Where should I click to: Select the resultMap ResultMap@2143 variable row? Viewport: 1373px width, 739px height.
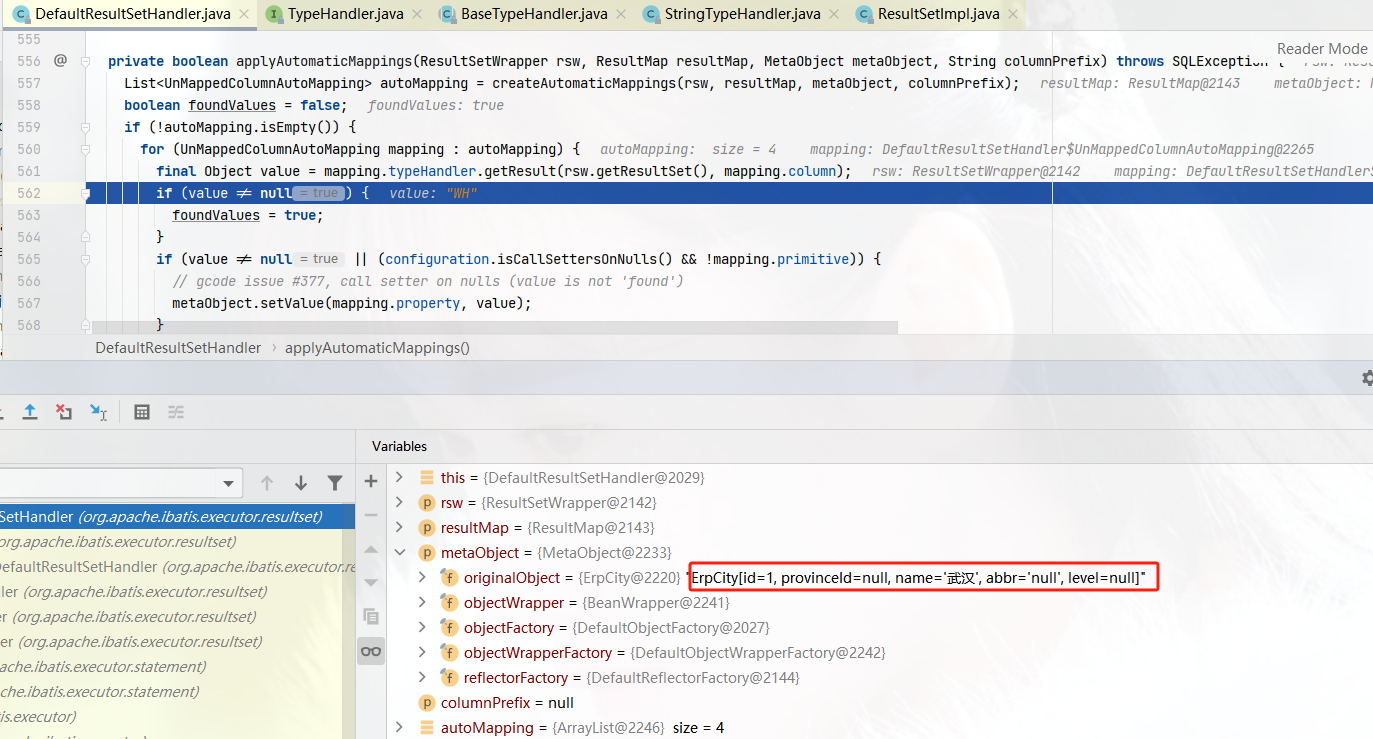(x=880, y=528)
